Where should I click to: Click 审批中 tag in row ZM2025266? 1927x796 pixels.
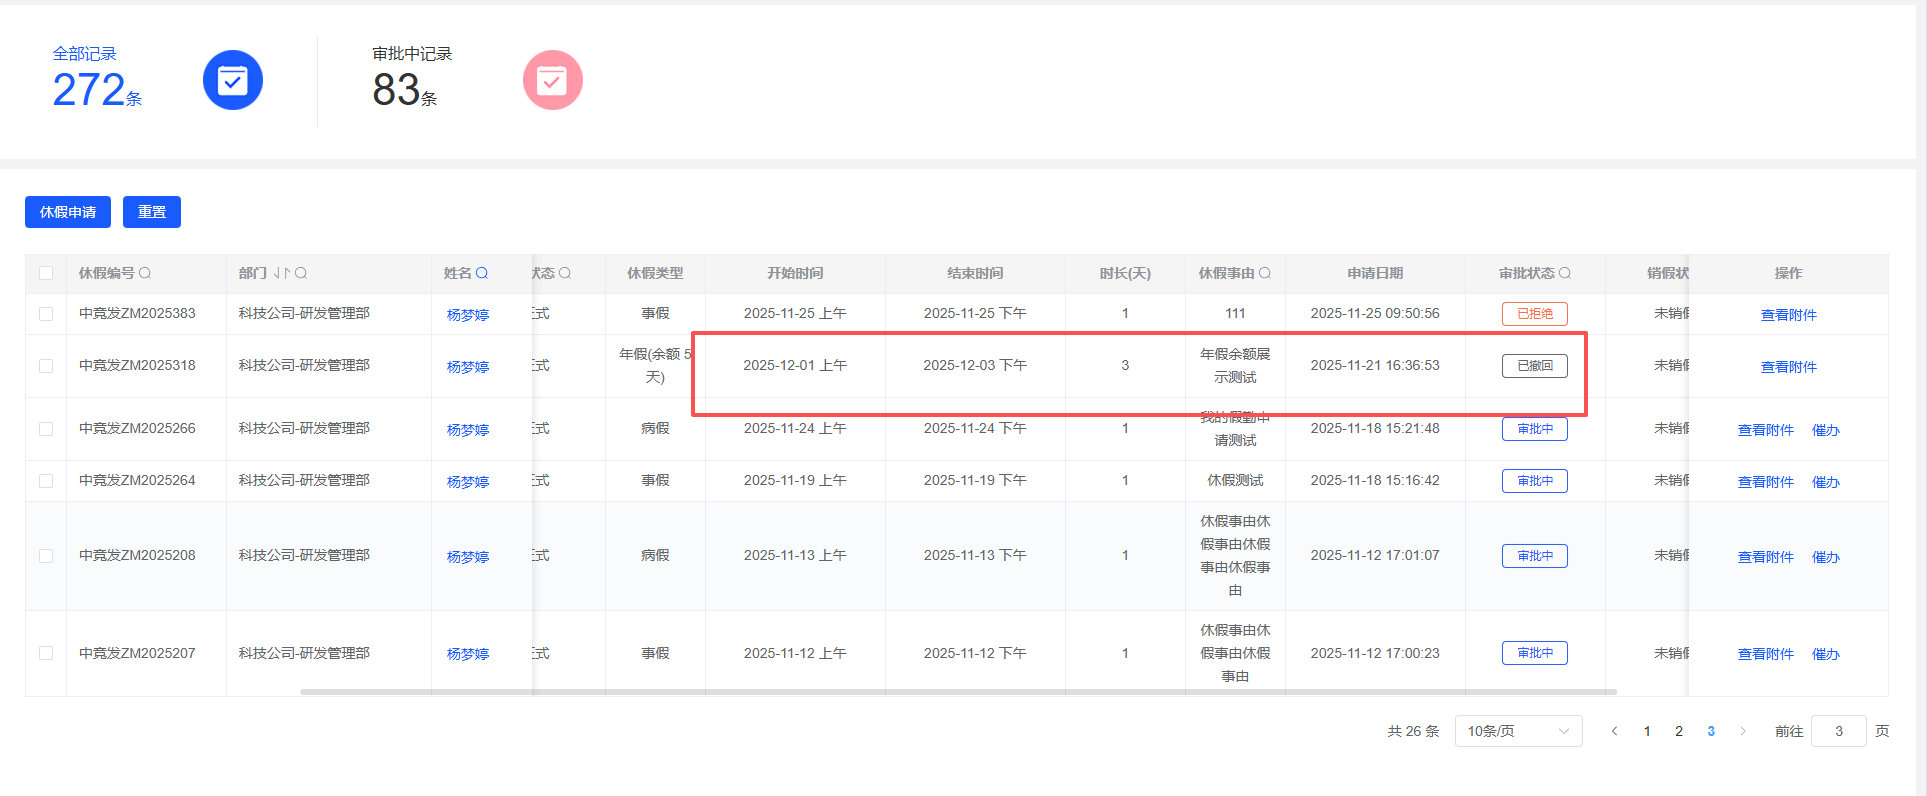(1535, 429)
